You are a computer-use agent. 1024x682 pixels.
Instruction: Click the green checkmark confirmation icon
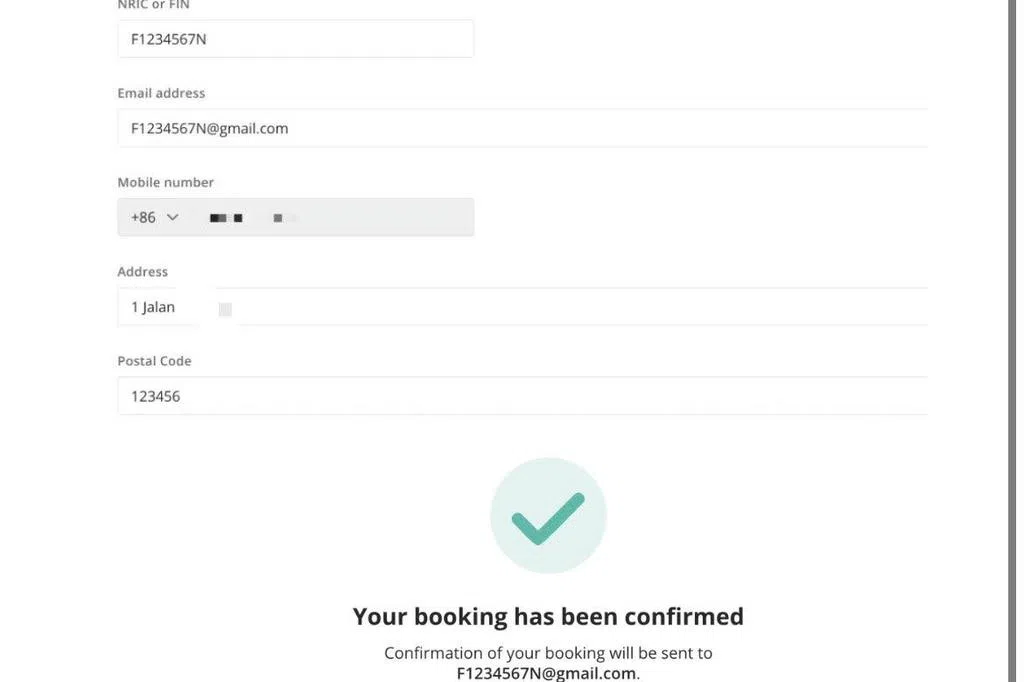pyautogui.click(x=548, y=516)
